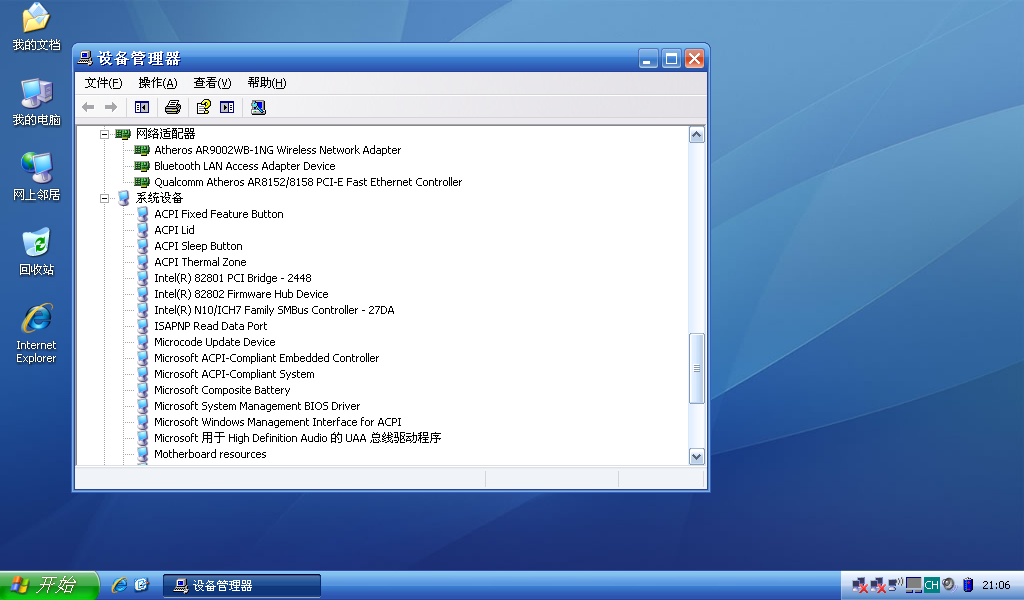Click the Show/Hide Console Tree toolbar icon
The height and width of the screenshot is (600, 1024).
tap(142, 107)
